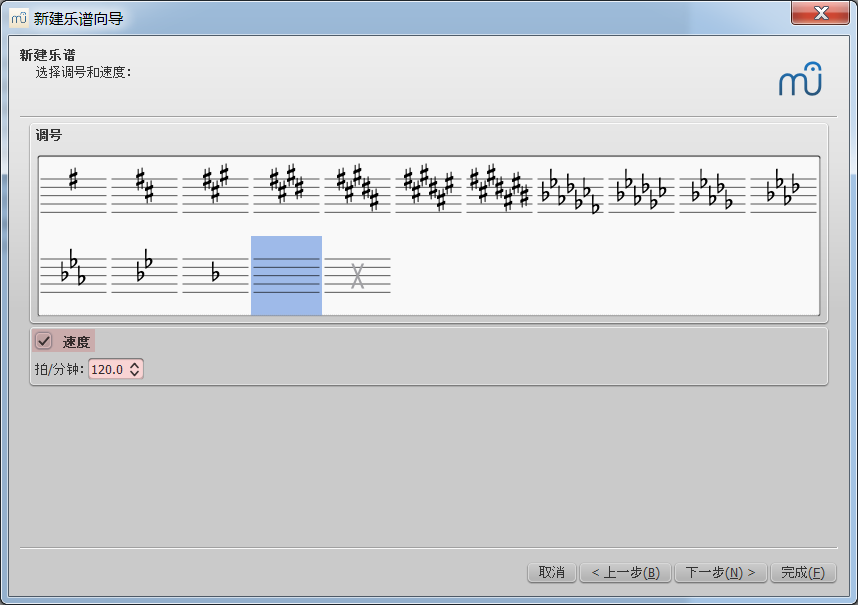The width and height of the screenshot is (858, 605).
Task: Click the 完成 finish button
Action: click(802, 572)
